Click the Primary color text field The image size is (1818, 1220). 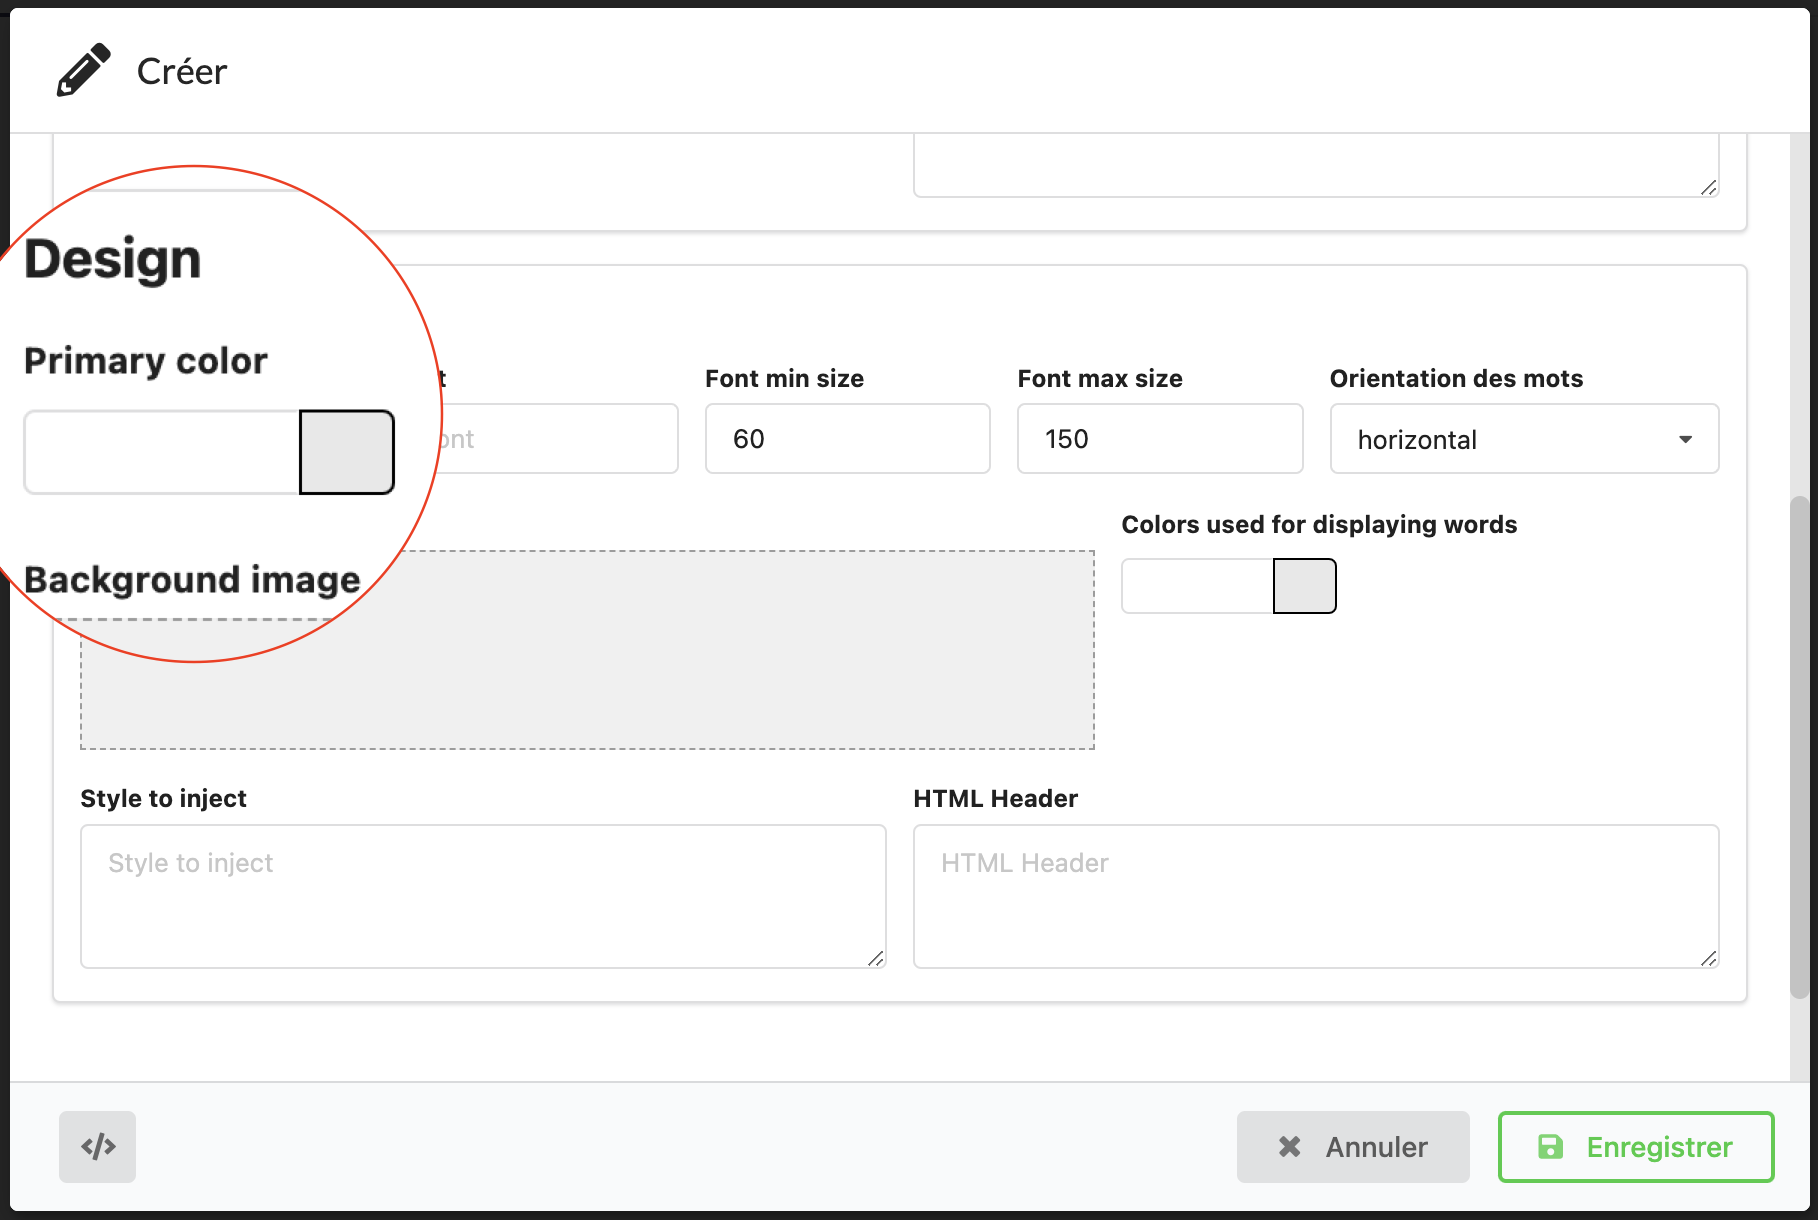coord(162,452)
